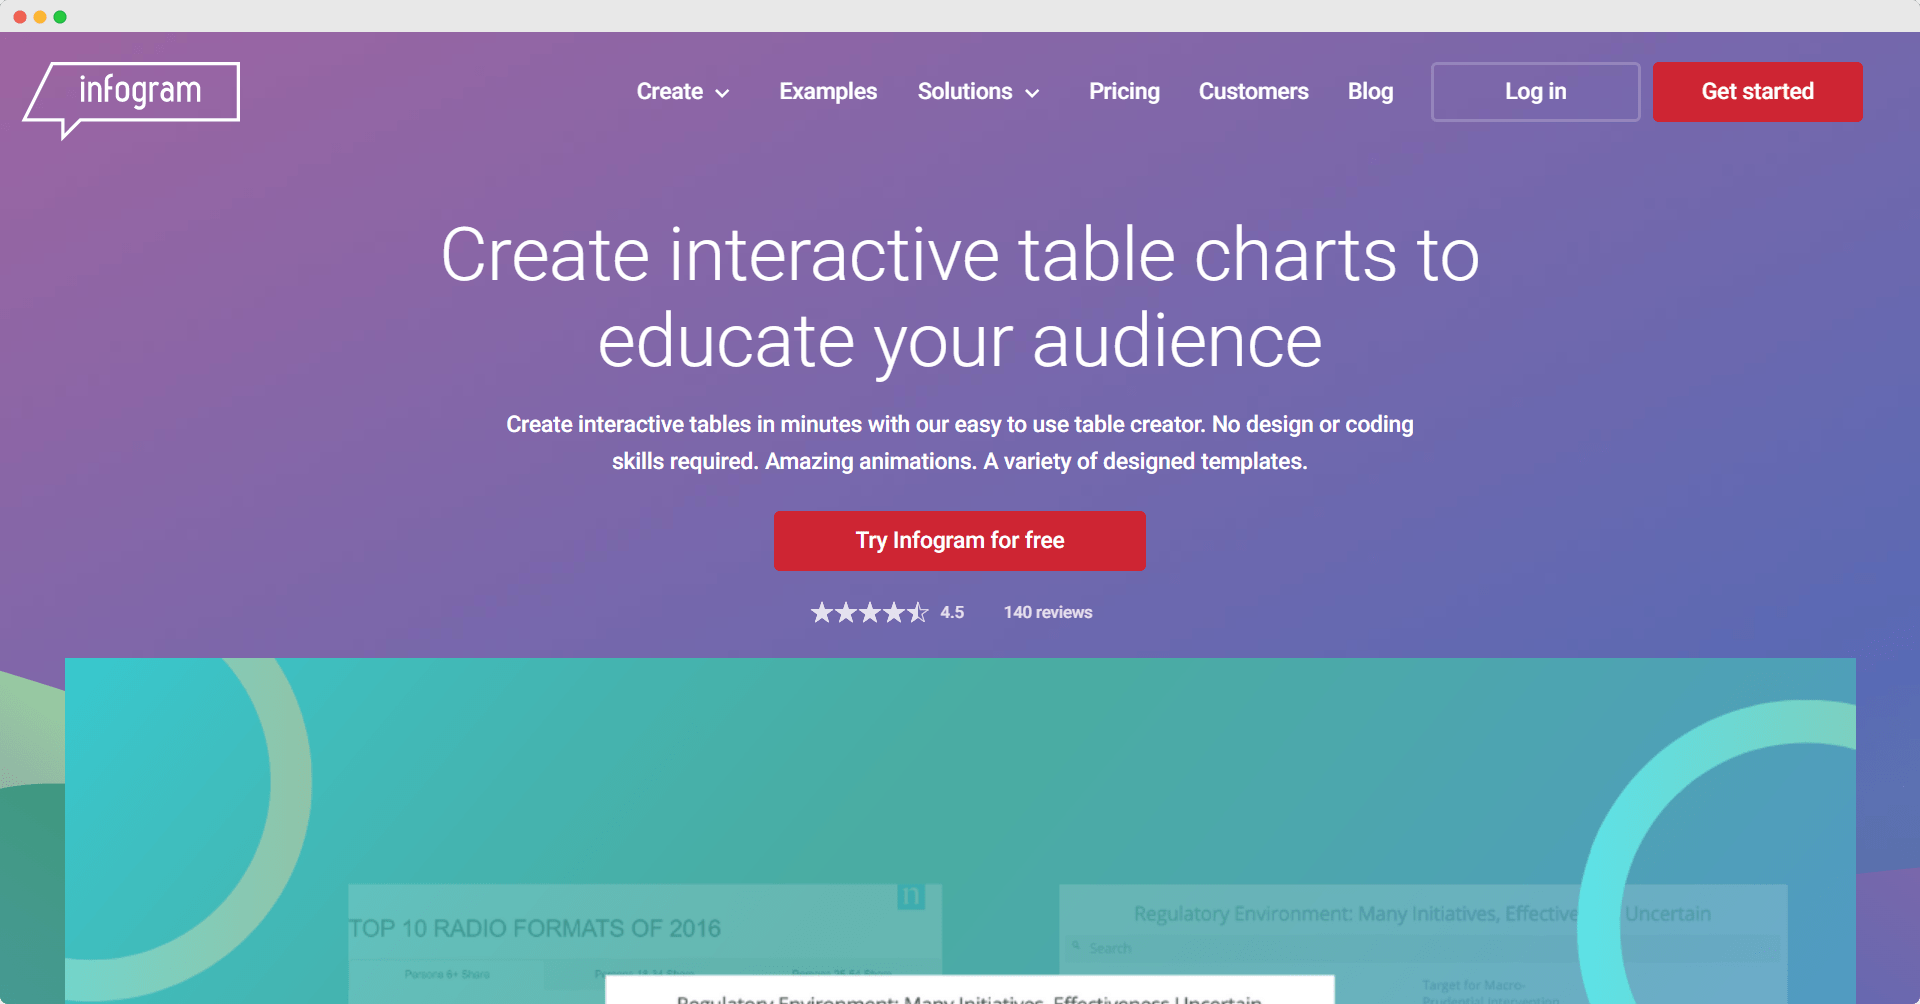Open the Blog link
This screenshot has width=1920, height=1004.
1370,92
